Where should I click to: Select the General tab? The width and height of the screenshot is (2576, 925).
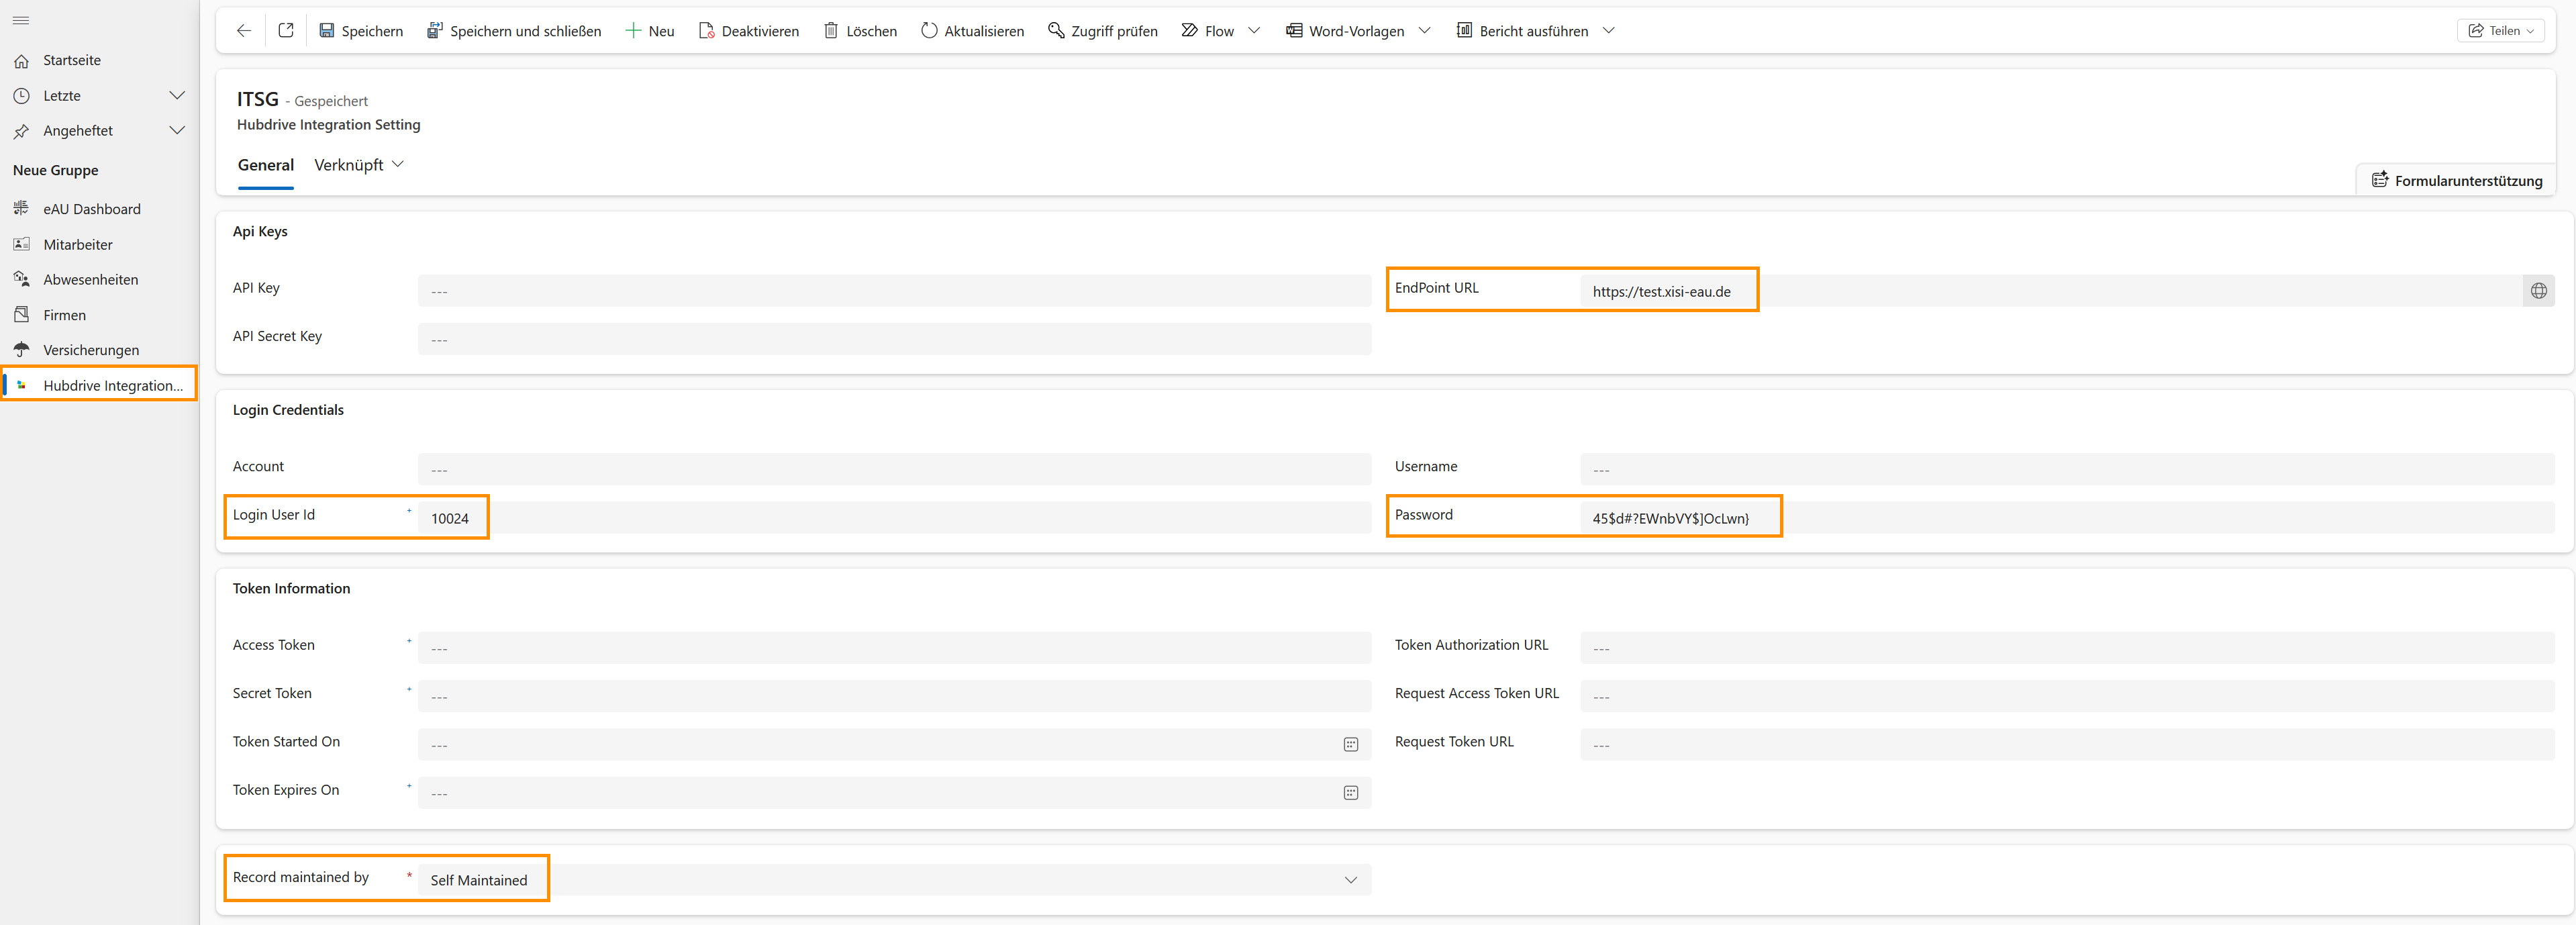266,165
